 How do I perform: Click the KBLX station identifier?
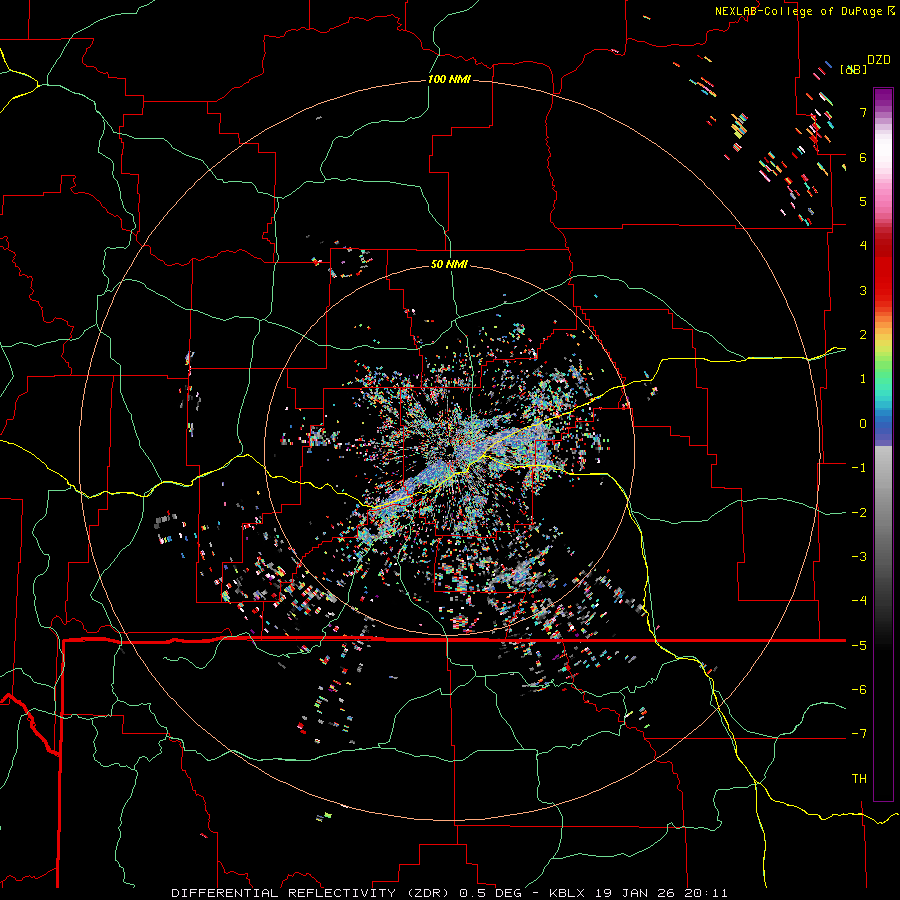pos(567,893)
